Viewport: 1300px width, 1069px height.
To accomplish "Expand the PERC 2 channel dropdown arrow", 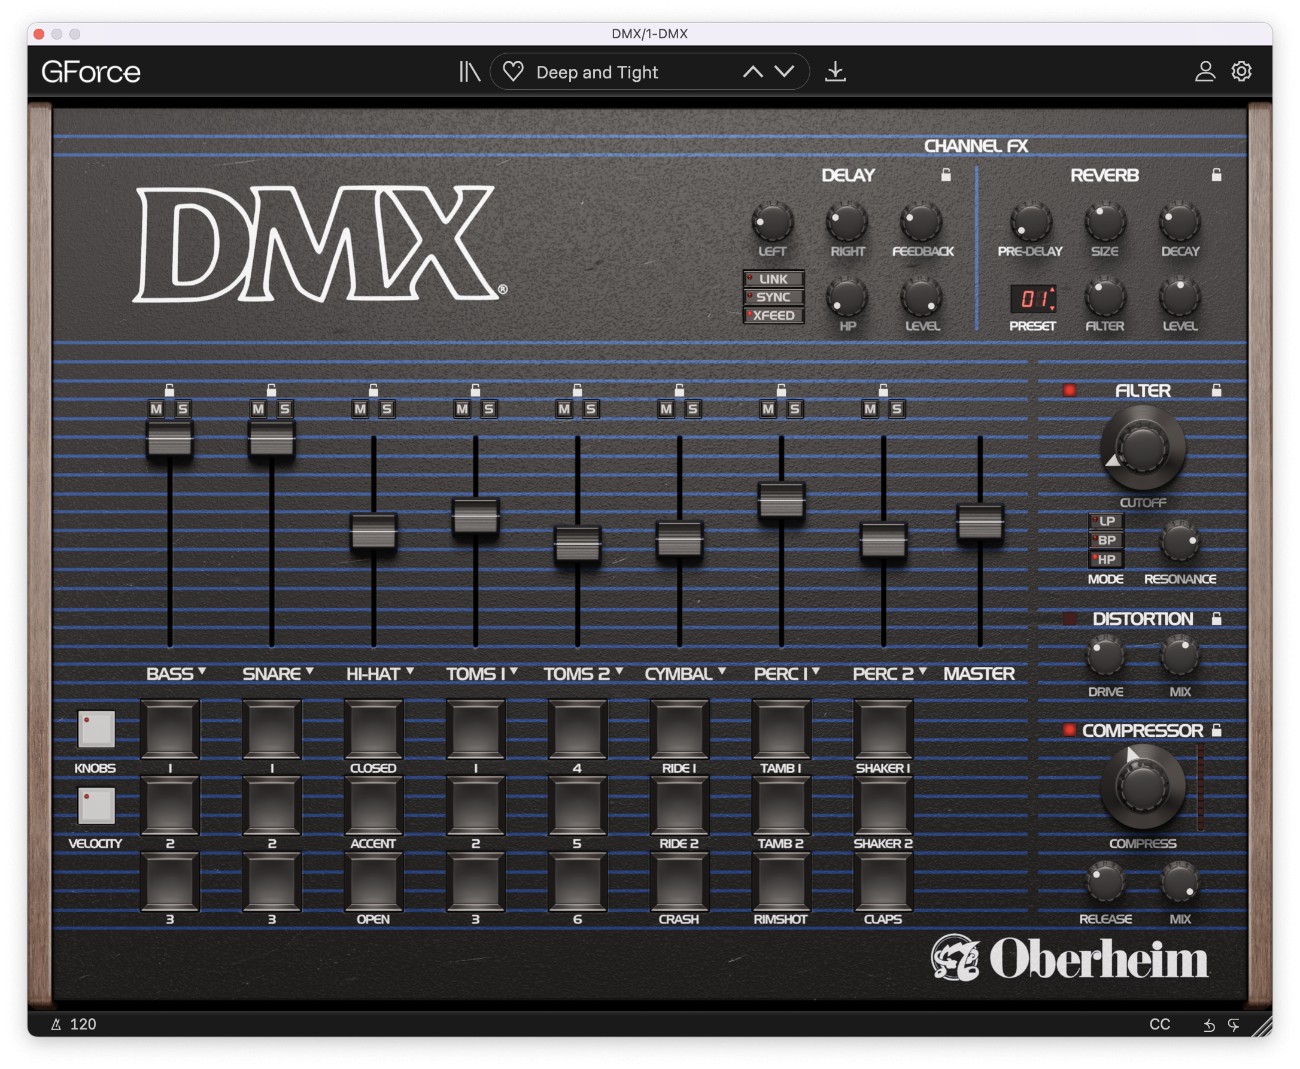I will tap(923, 671).
